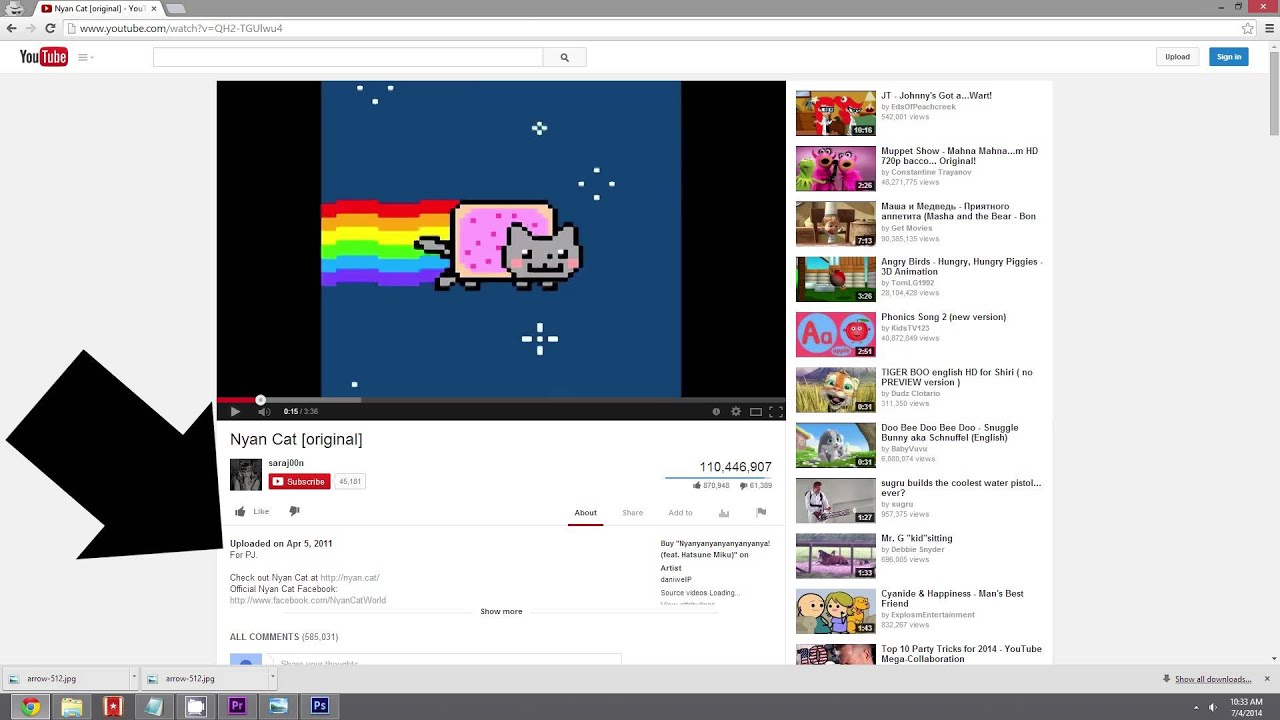Viewport: 1280px width, 720px height.
Task: Open Muppet Show Mahna Mahna video title
Action: click(x=959, y=156)
